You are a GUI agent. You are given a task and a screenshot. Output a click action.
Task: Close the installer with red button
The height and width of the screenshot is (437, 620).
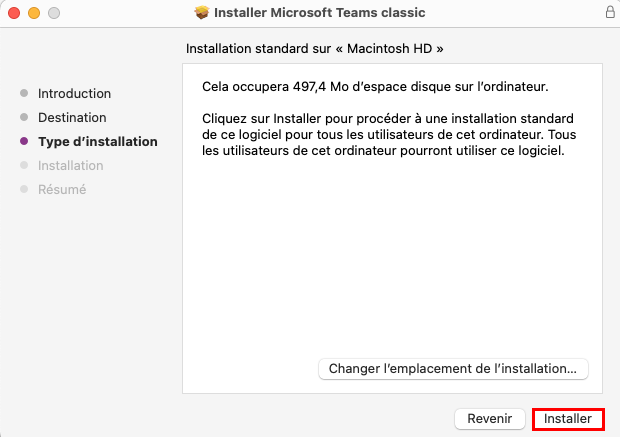14,13
